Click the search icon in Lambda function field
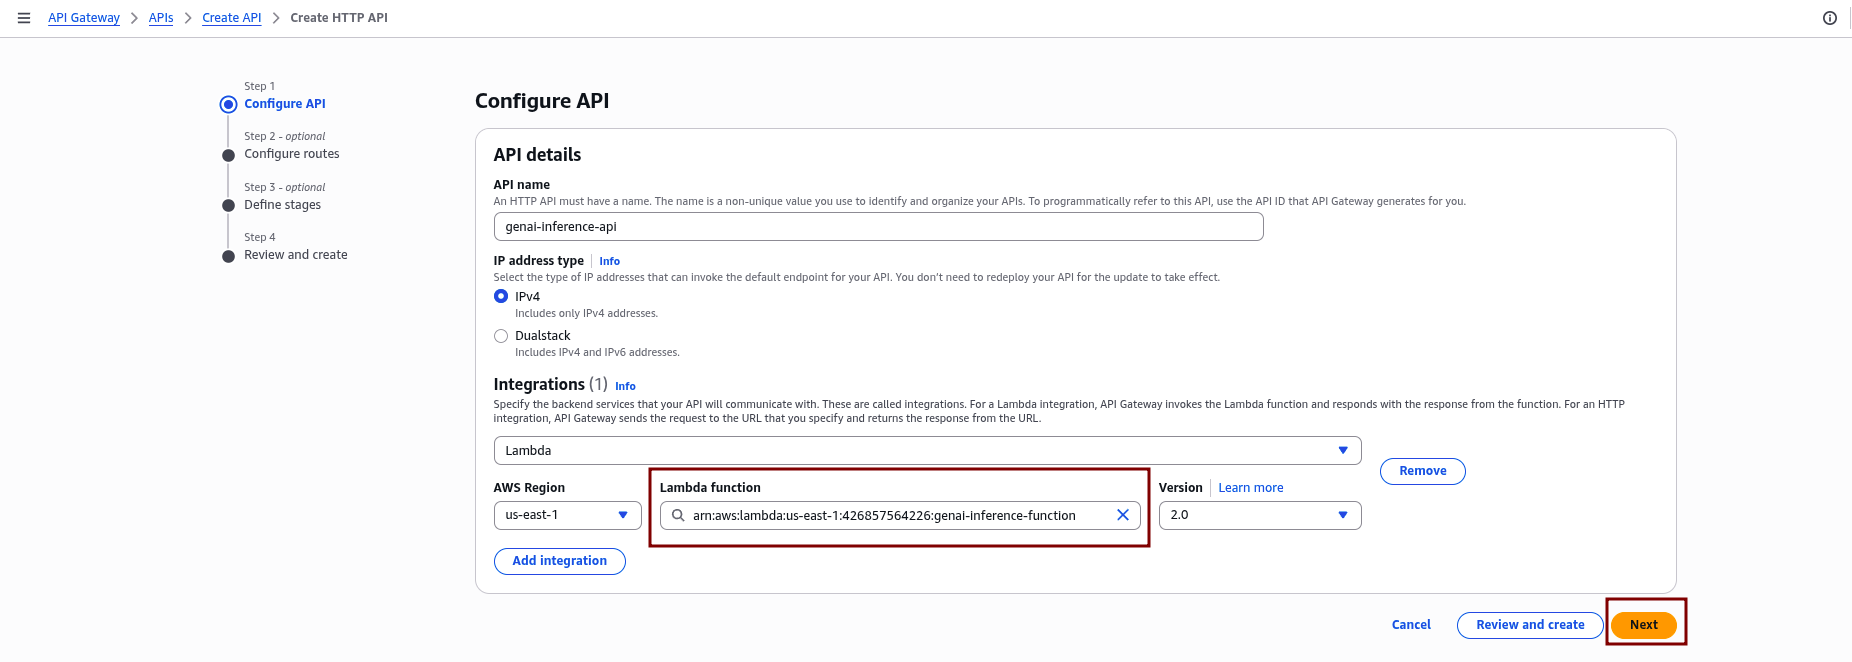Screen dimensions: 1852x662 coord(678,515)
